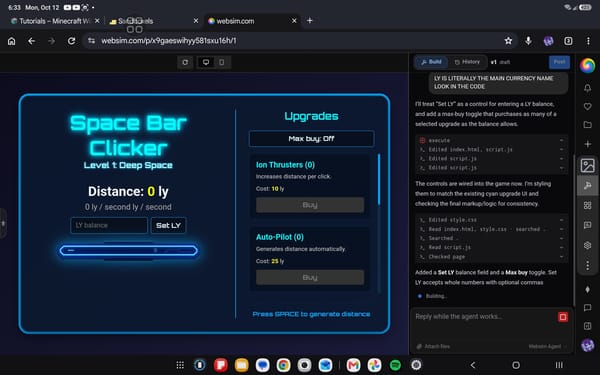Stop the agent with red stop button

pos(562,317)
